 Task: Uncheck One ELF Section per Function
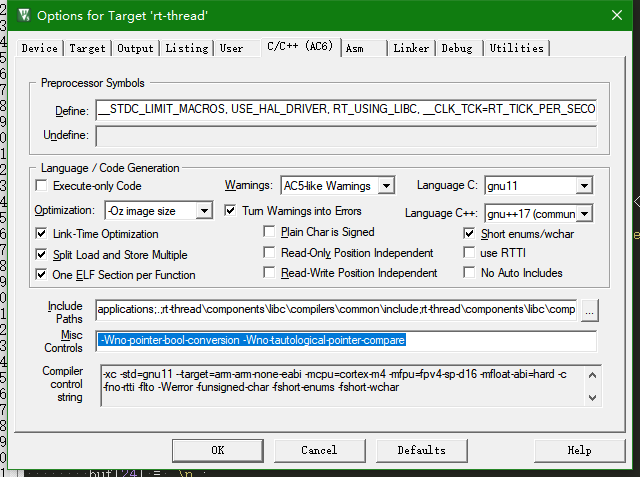tap(41, 275)
